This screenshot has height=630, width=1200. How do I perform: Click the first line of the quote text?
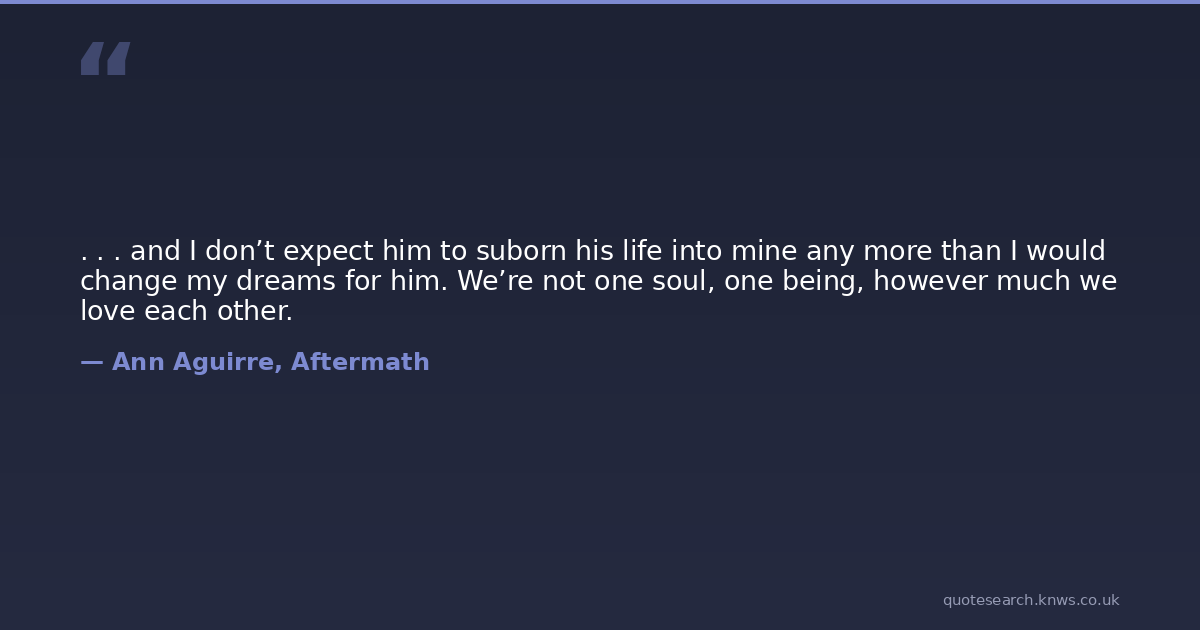[592, 252]
